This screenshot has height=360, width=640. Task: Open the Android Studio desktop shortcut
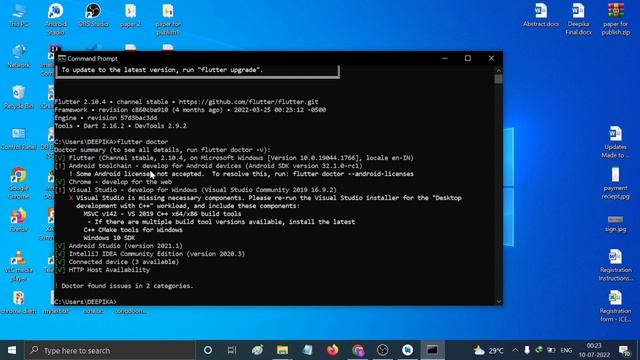[56, 19]
